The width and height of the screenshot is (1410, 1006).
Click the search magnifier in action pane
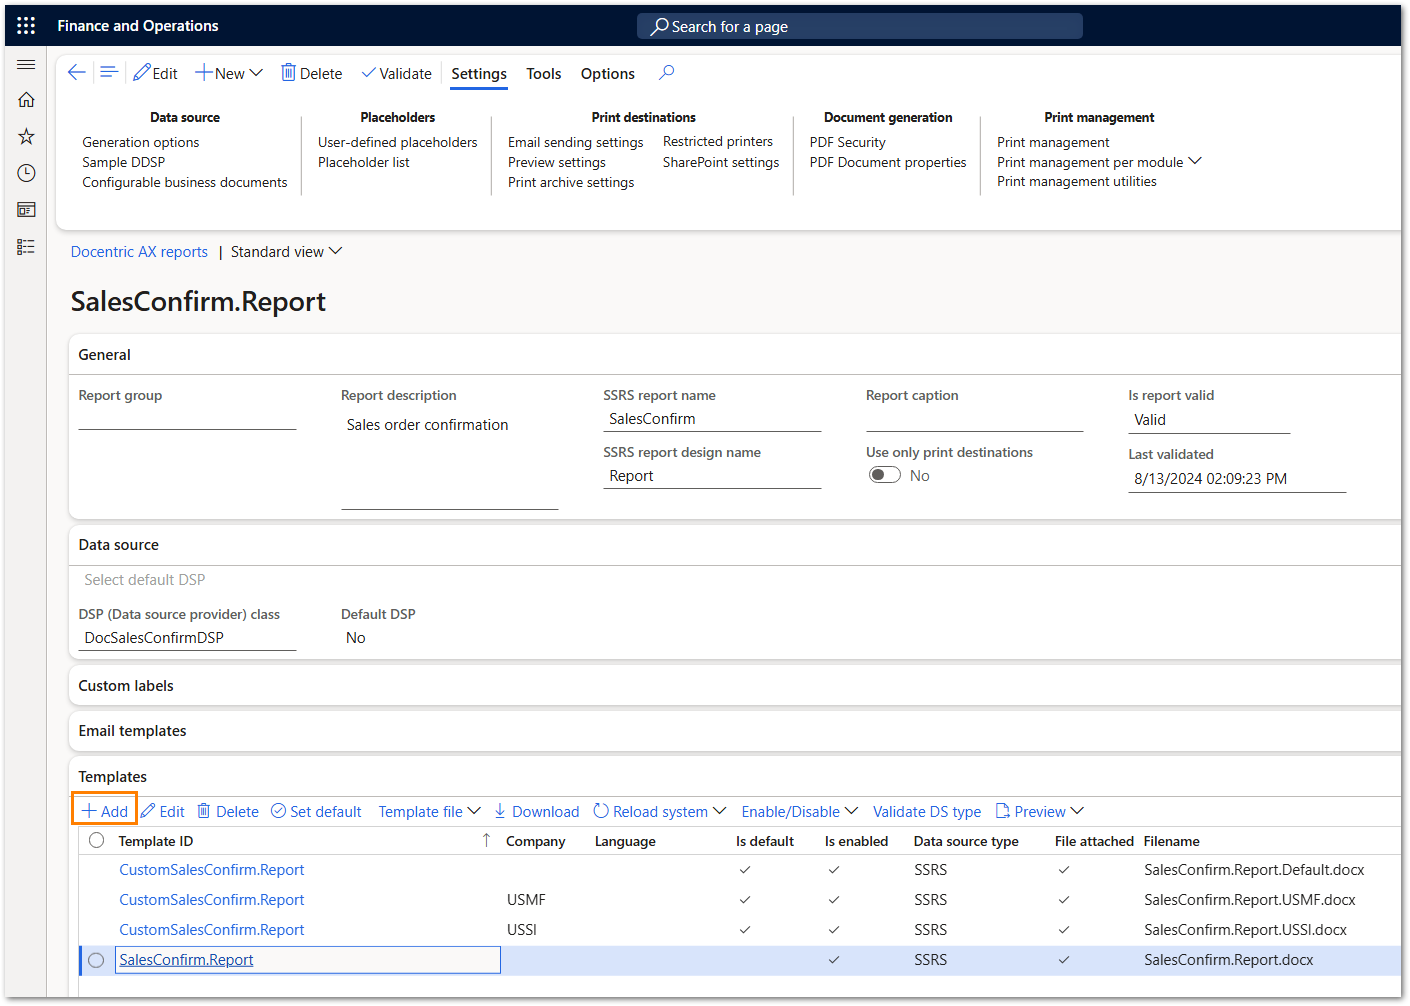click(x=667, y=73)
